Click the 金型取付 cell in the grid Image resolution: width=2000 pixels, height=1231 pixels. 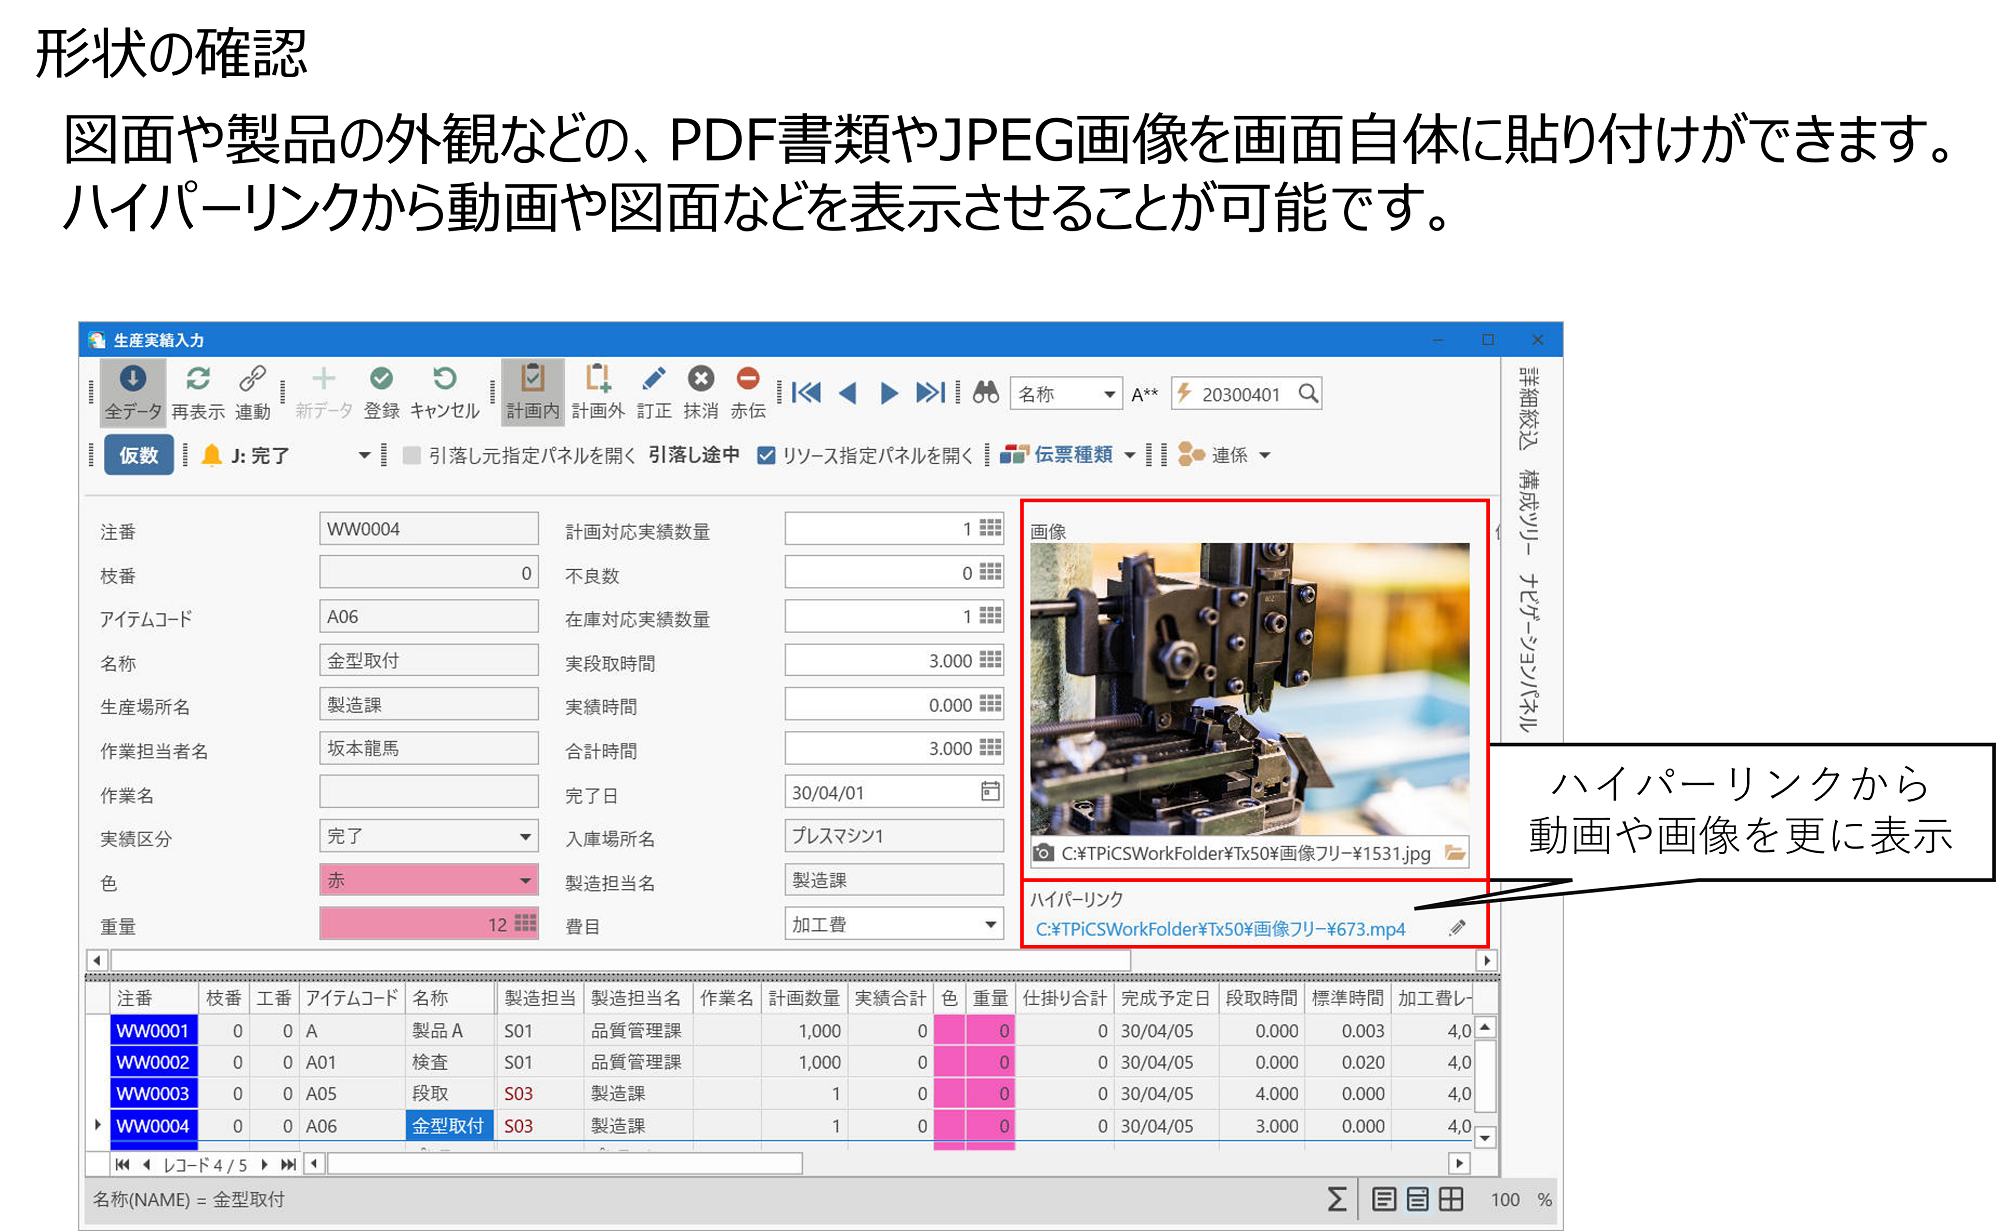[x=449, y=1125]
